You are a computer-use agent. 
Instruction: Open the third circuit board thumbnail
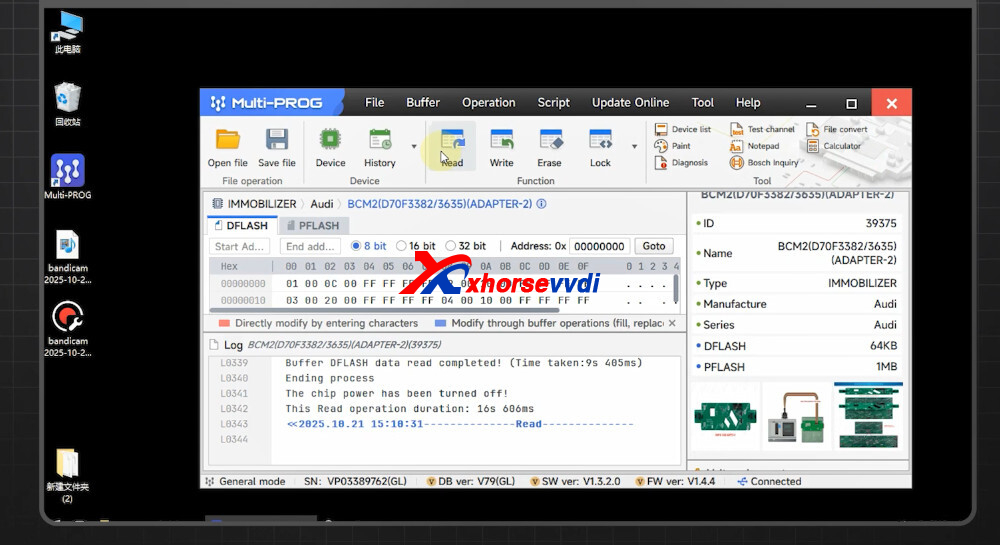click(868, 417)
